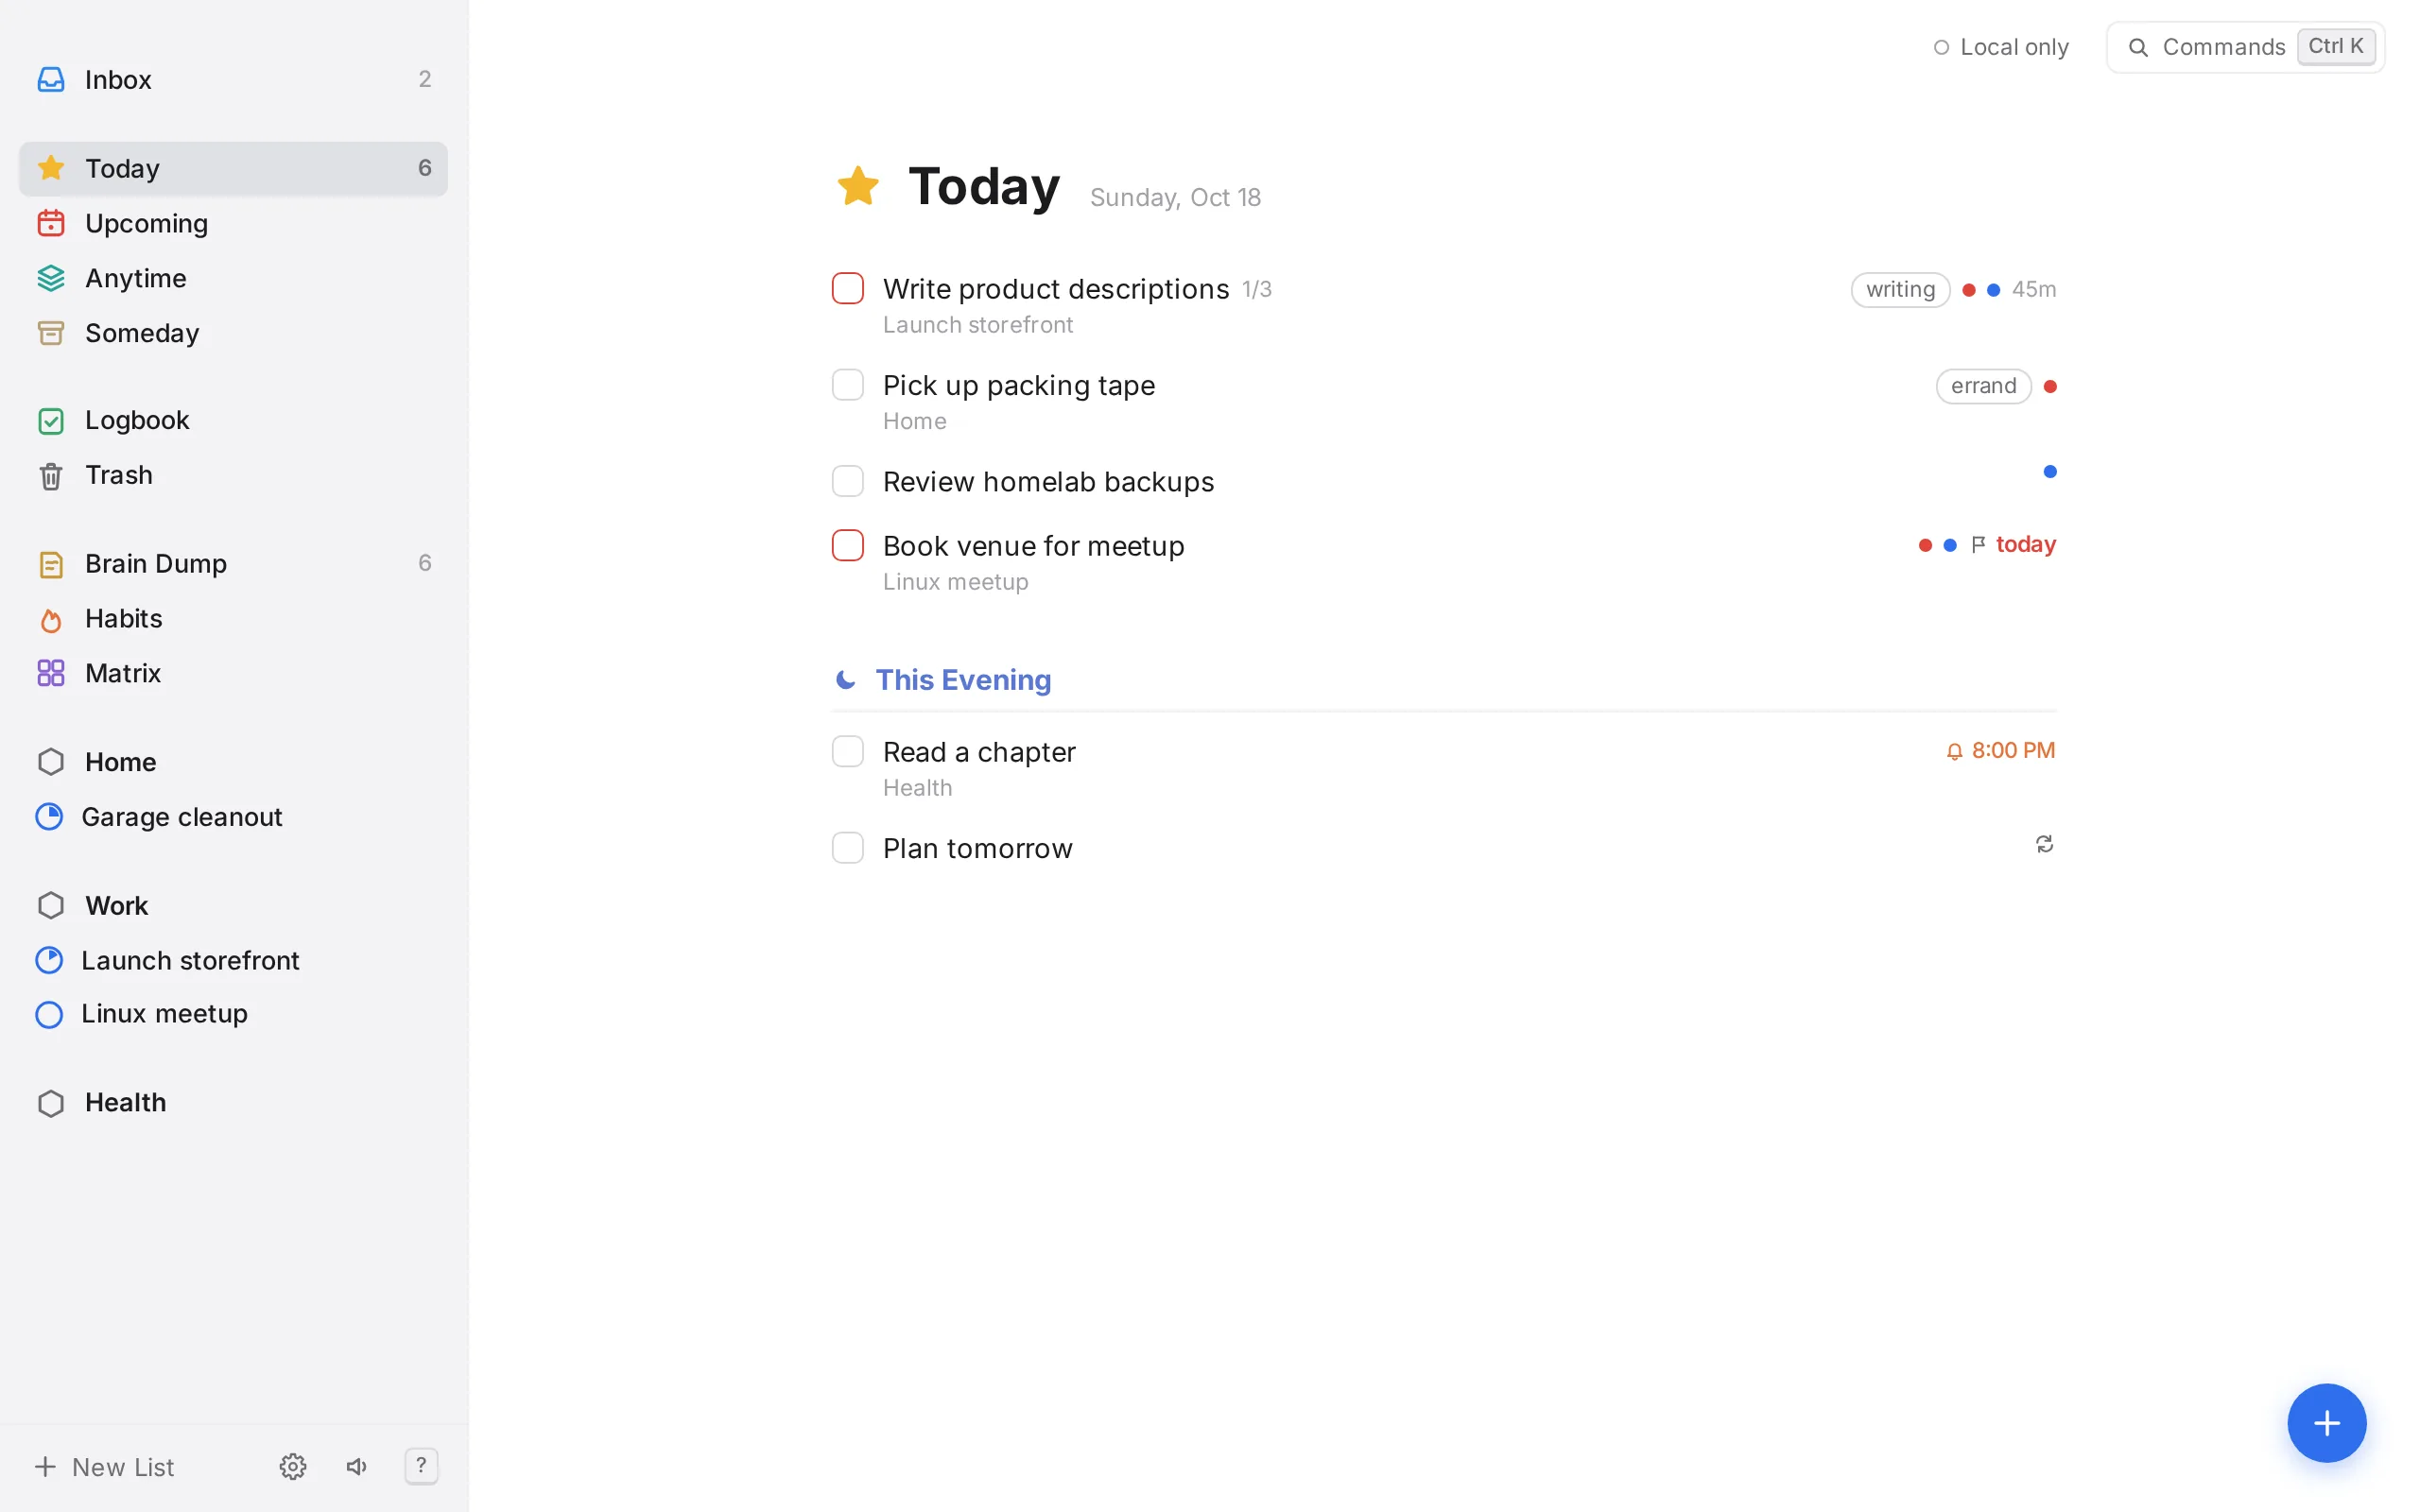
Task: Open the Linux meetup project
Action: 233,1014
